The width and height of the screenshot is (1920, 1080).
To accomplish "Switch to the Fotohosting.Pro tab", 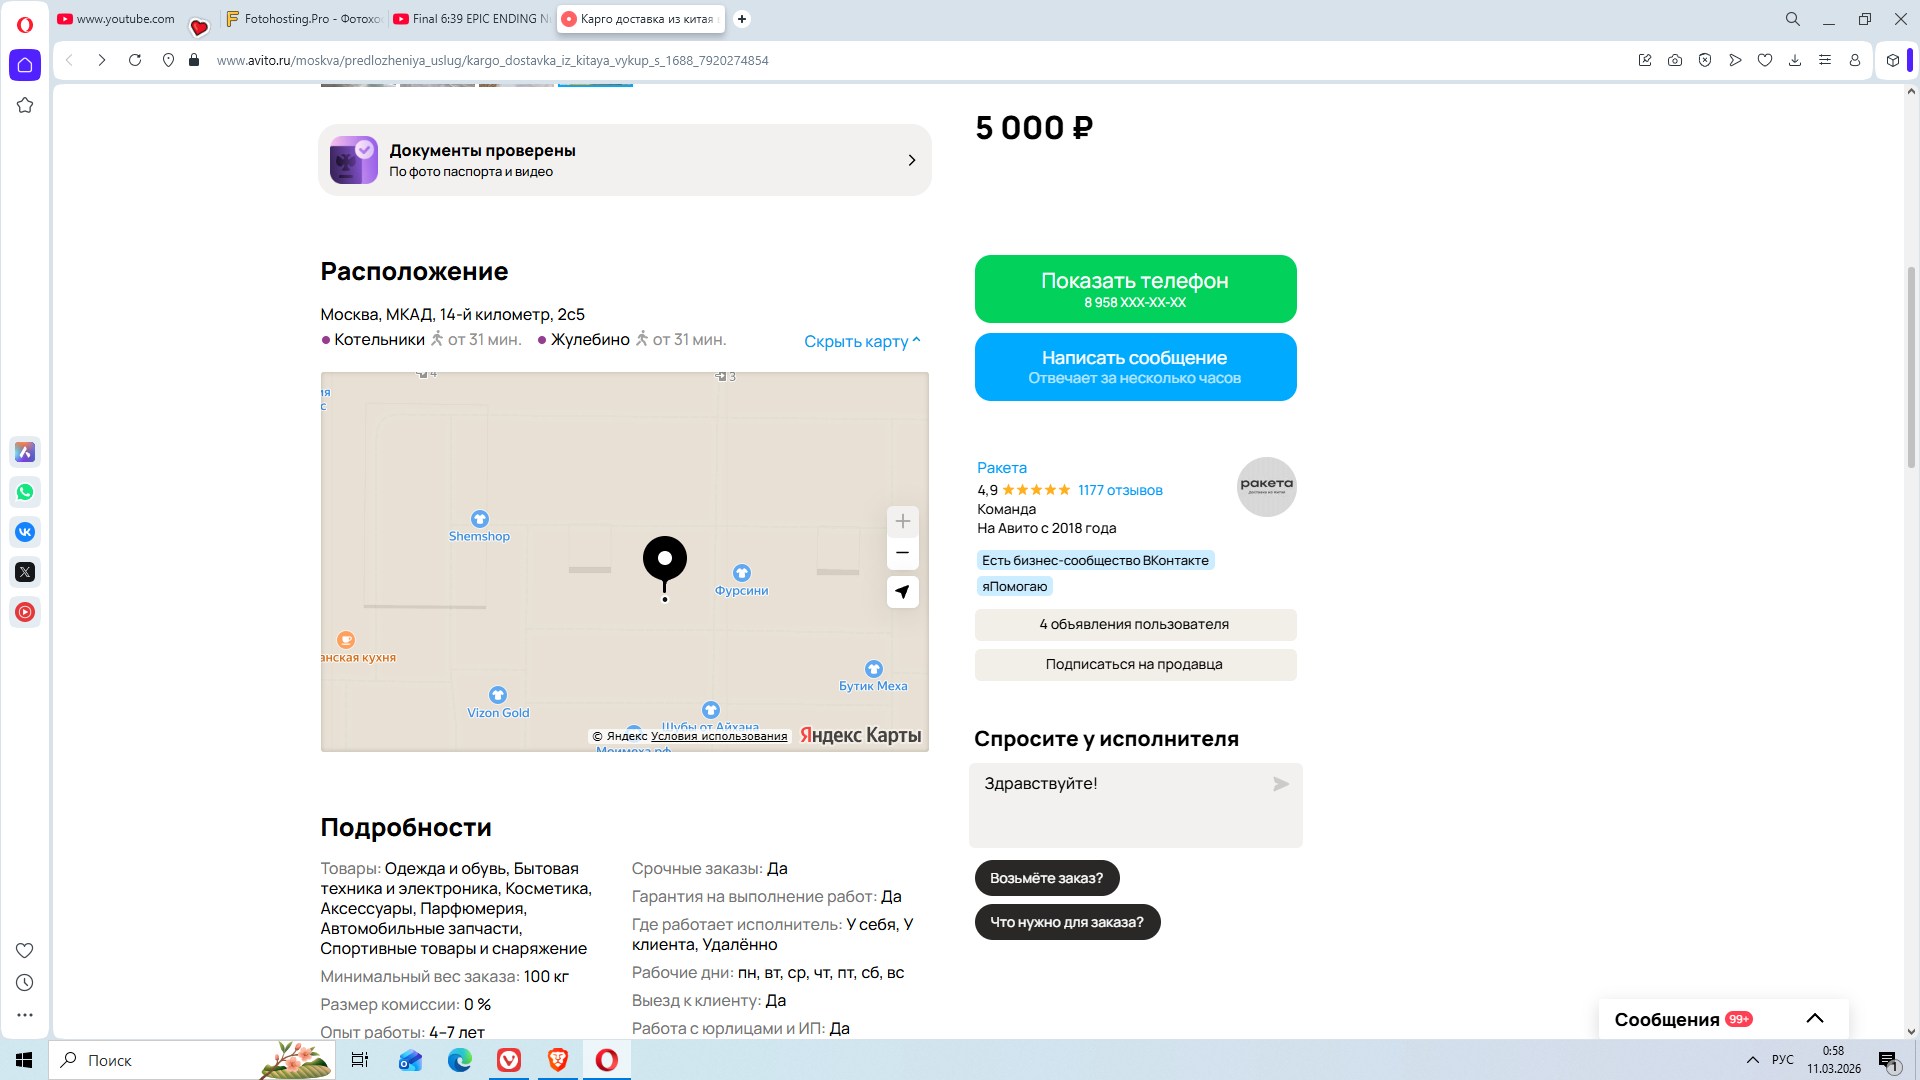I will (304, 19).
